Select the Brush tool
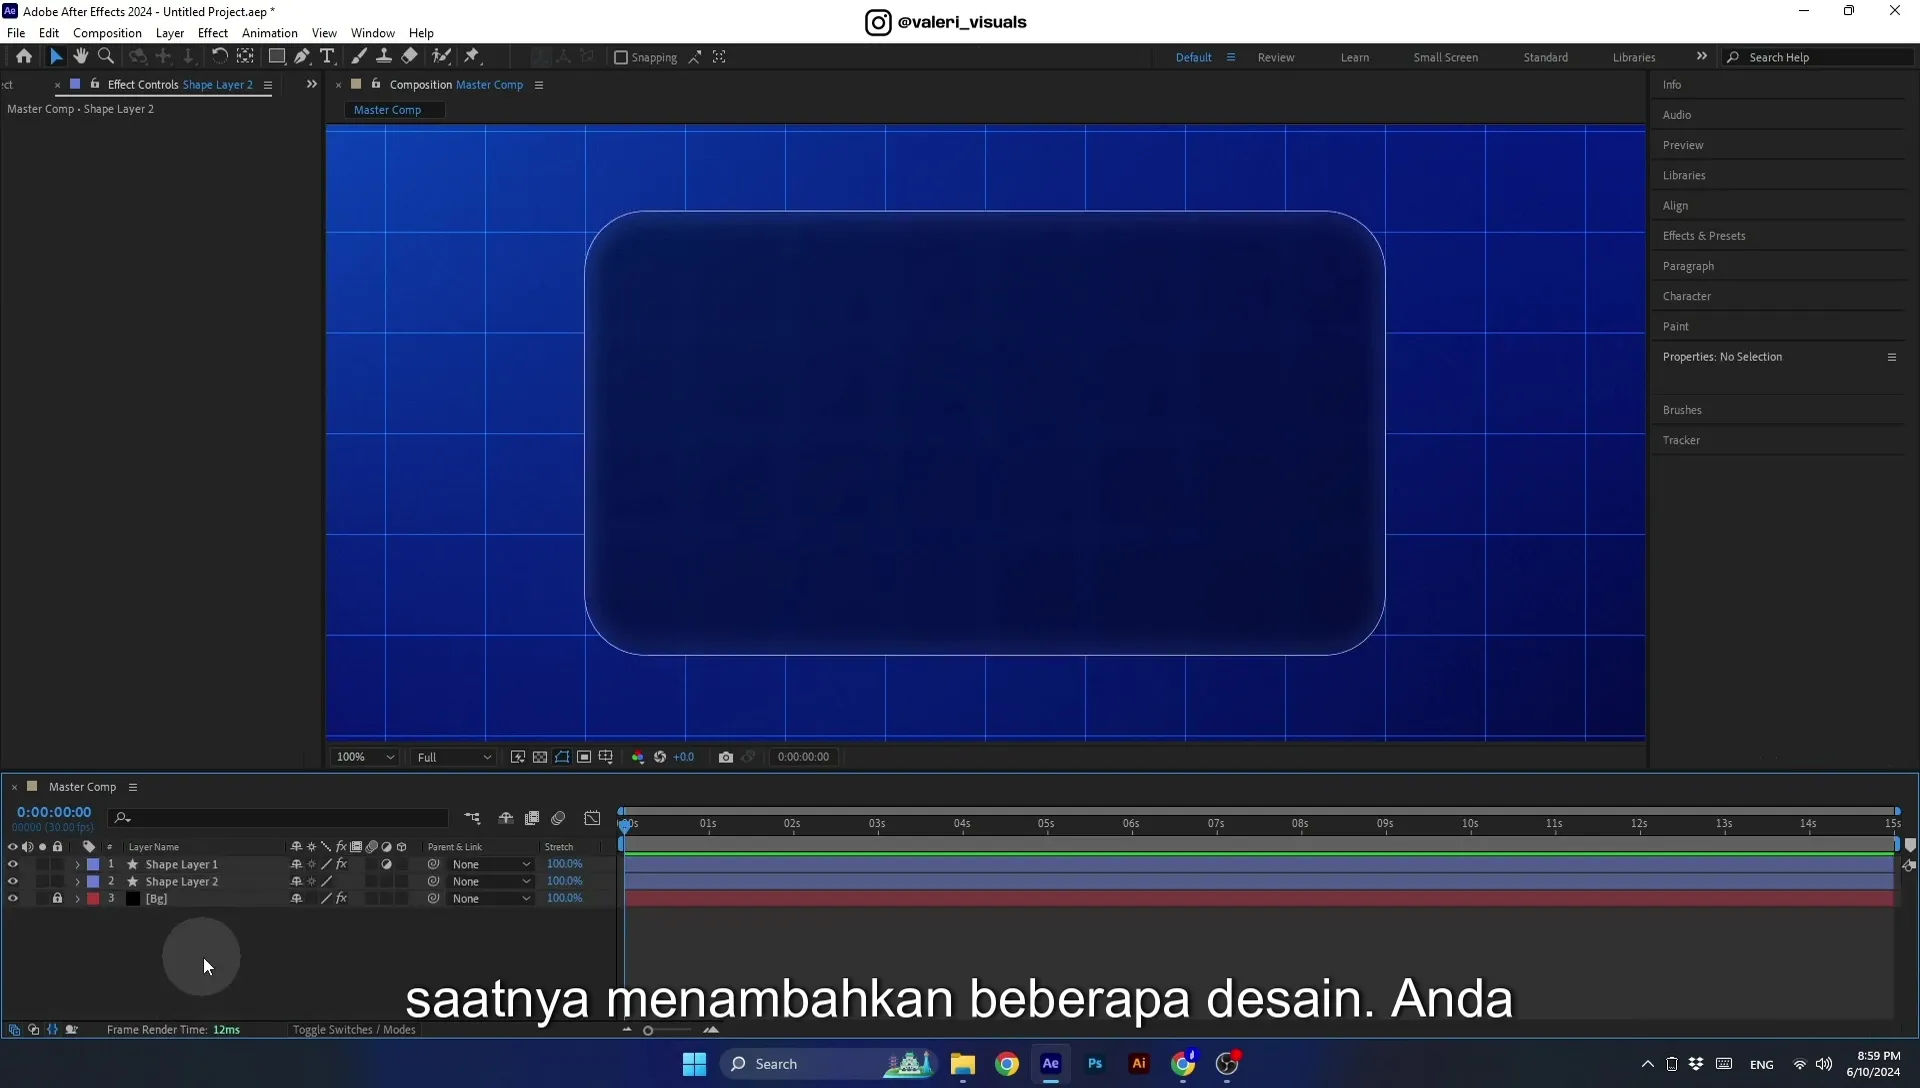Viewport: 1920px width, 1088px height. pyautogui.click(x=358, y=57)
